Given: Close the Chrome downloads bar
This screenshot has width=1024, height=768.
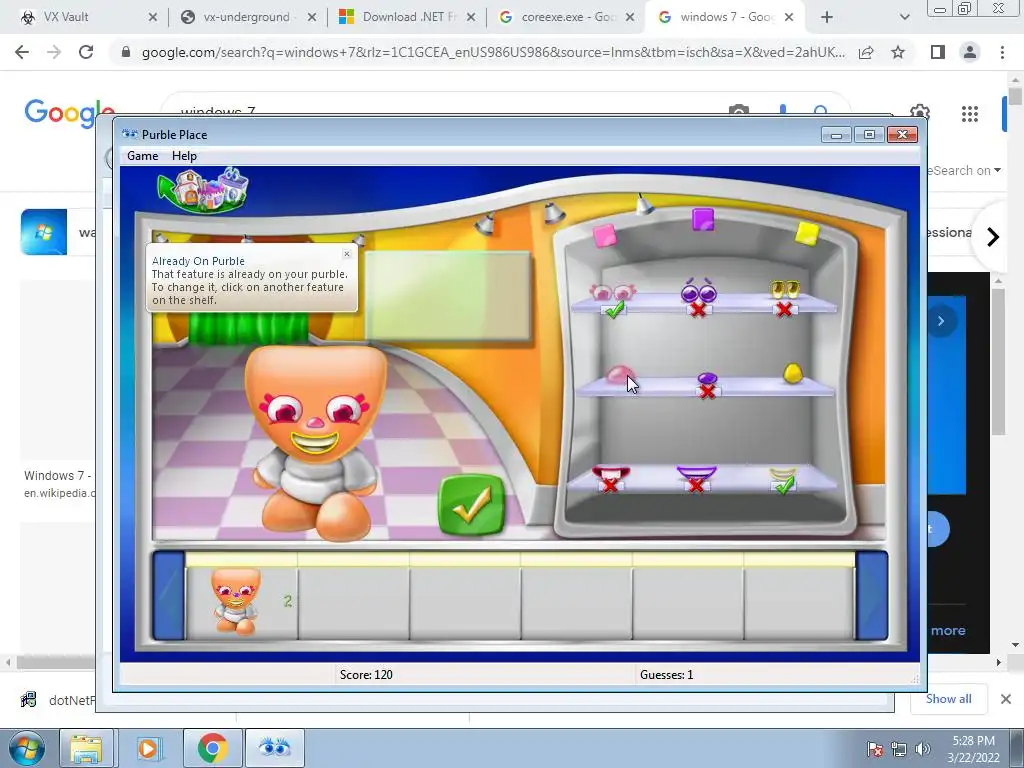Looking at the screenshot, I should click(1006, 699).
